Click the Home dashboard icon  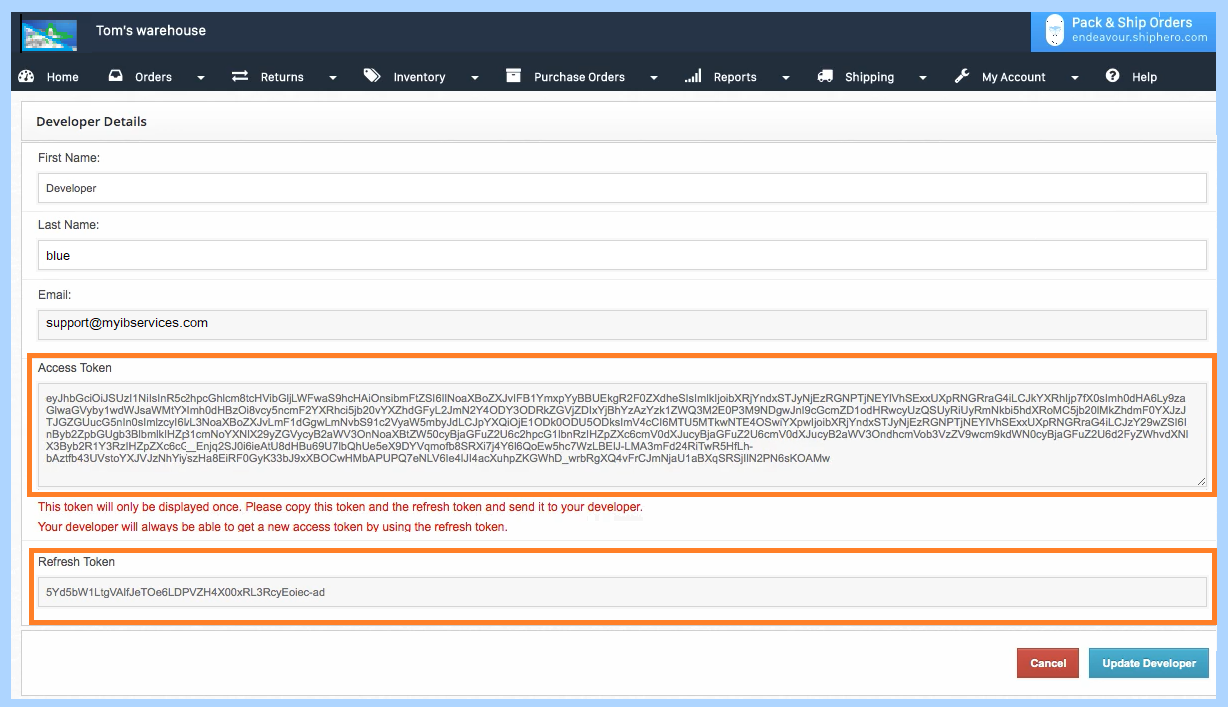pyautogui.click(x=27, y=77)
